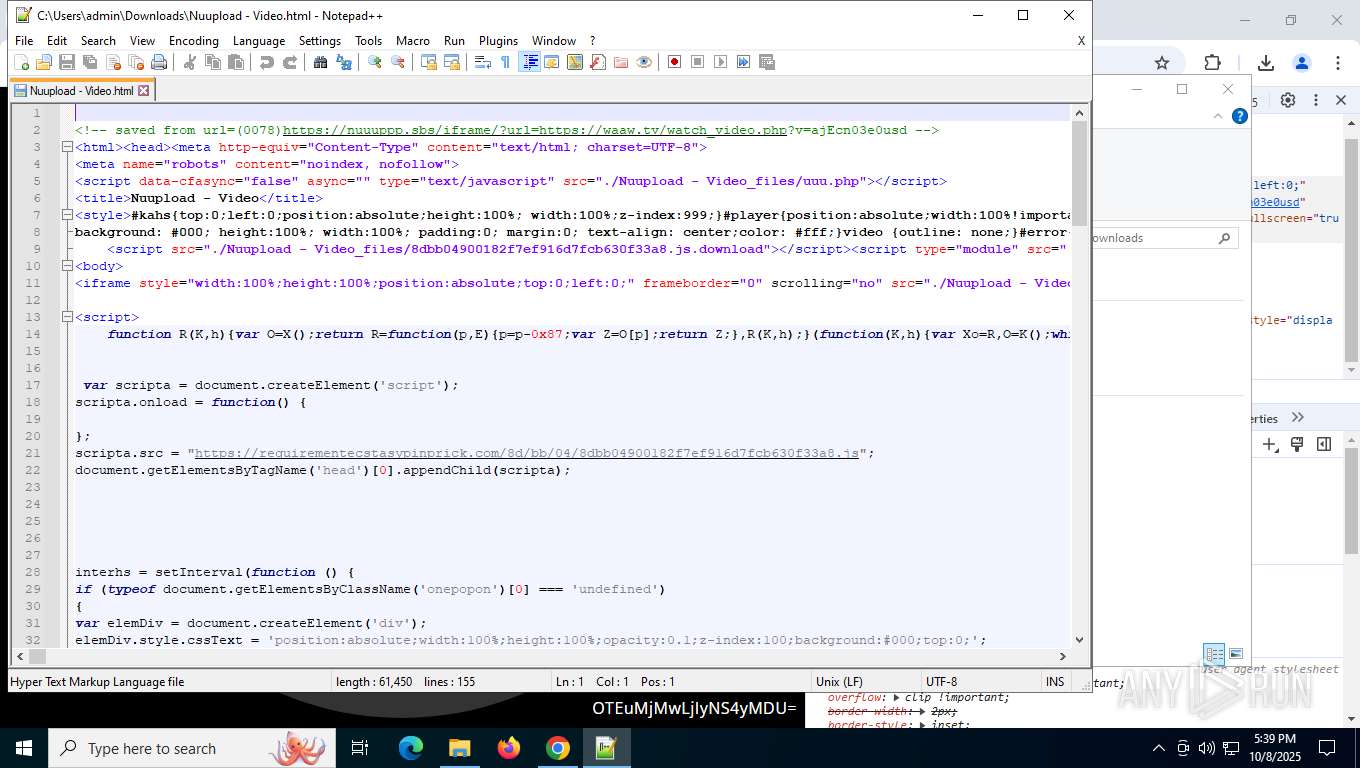Click Run Macro Multiple Times icon
Screen dimensions: 1360x768
[744, 62]
